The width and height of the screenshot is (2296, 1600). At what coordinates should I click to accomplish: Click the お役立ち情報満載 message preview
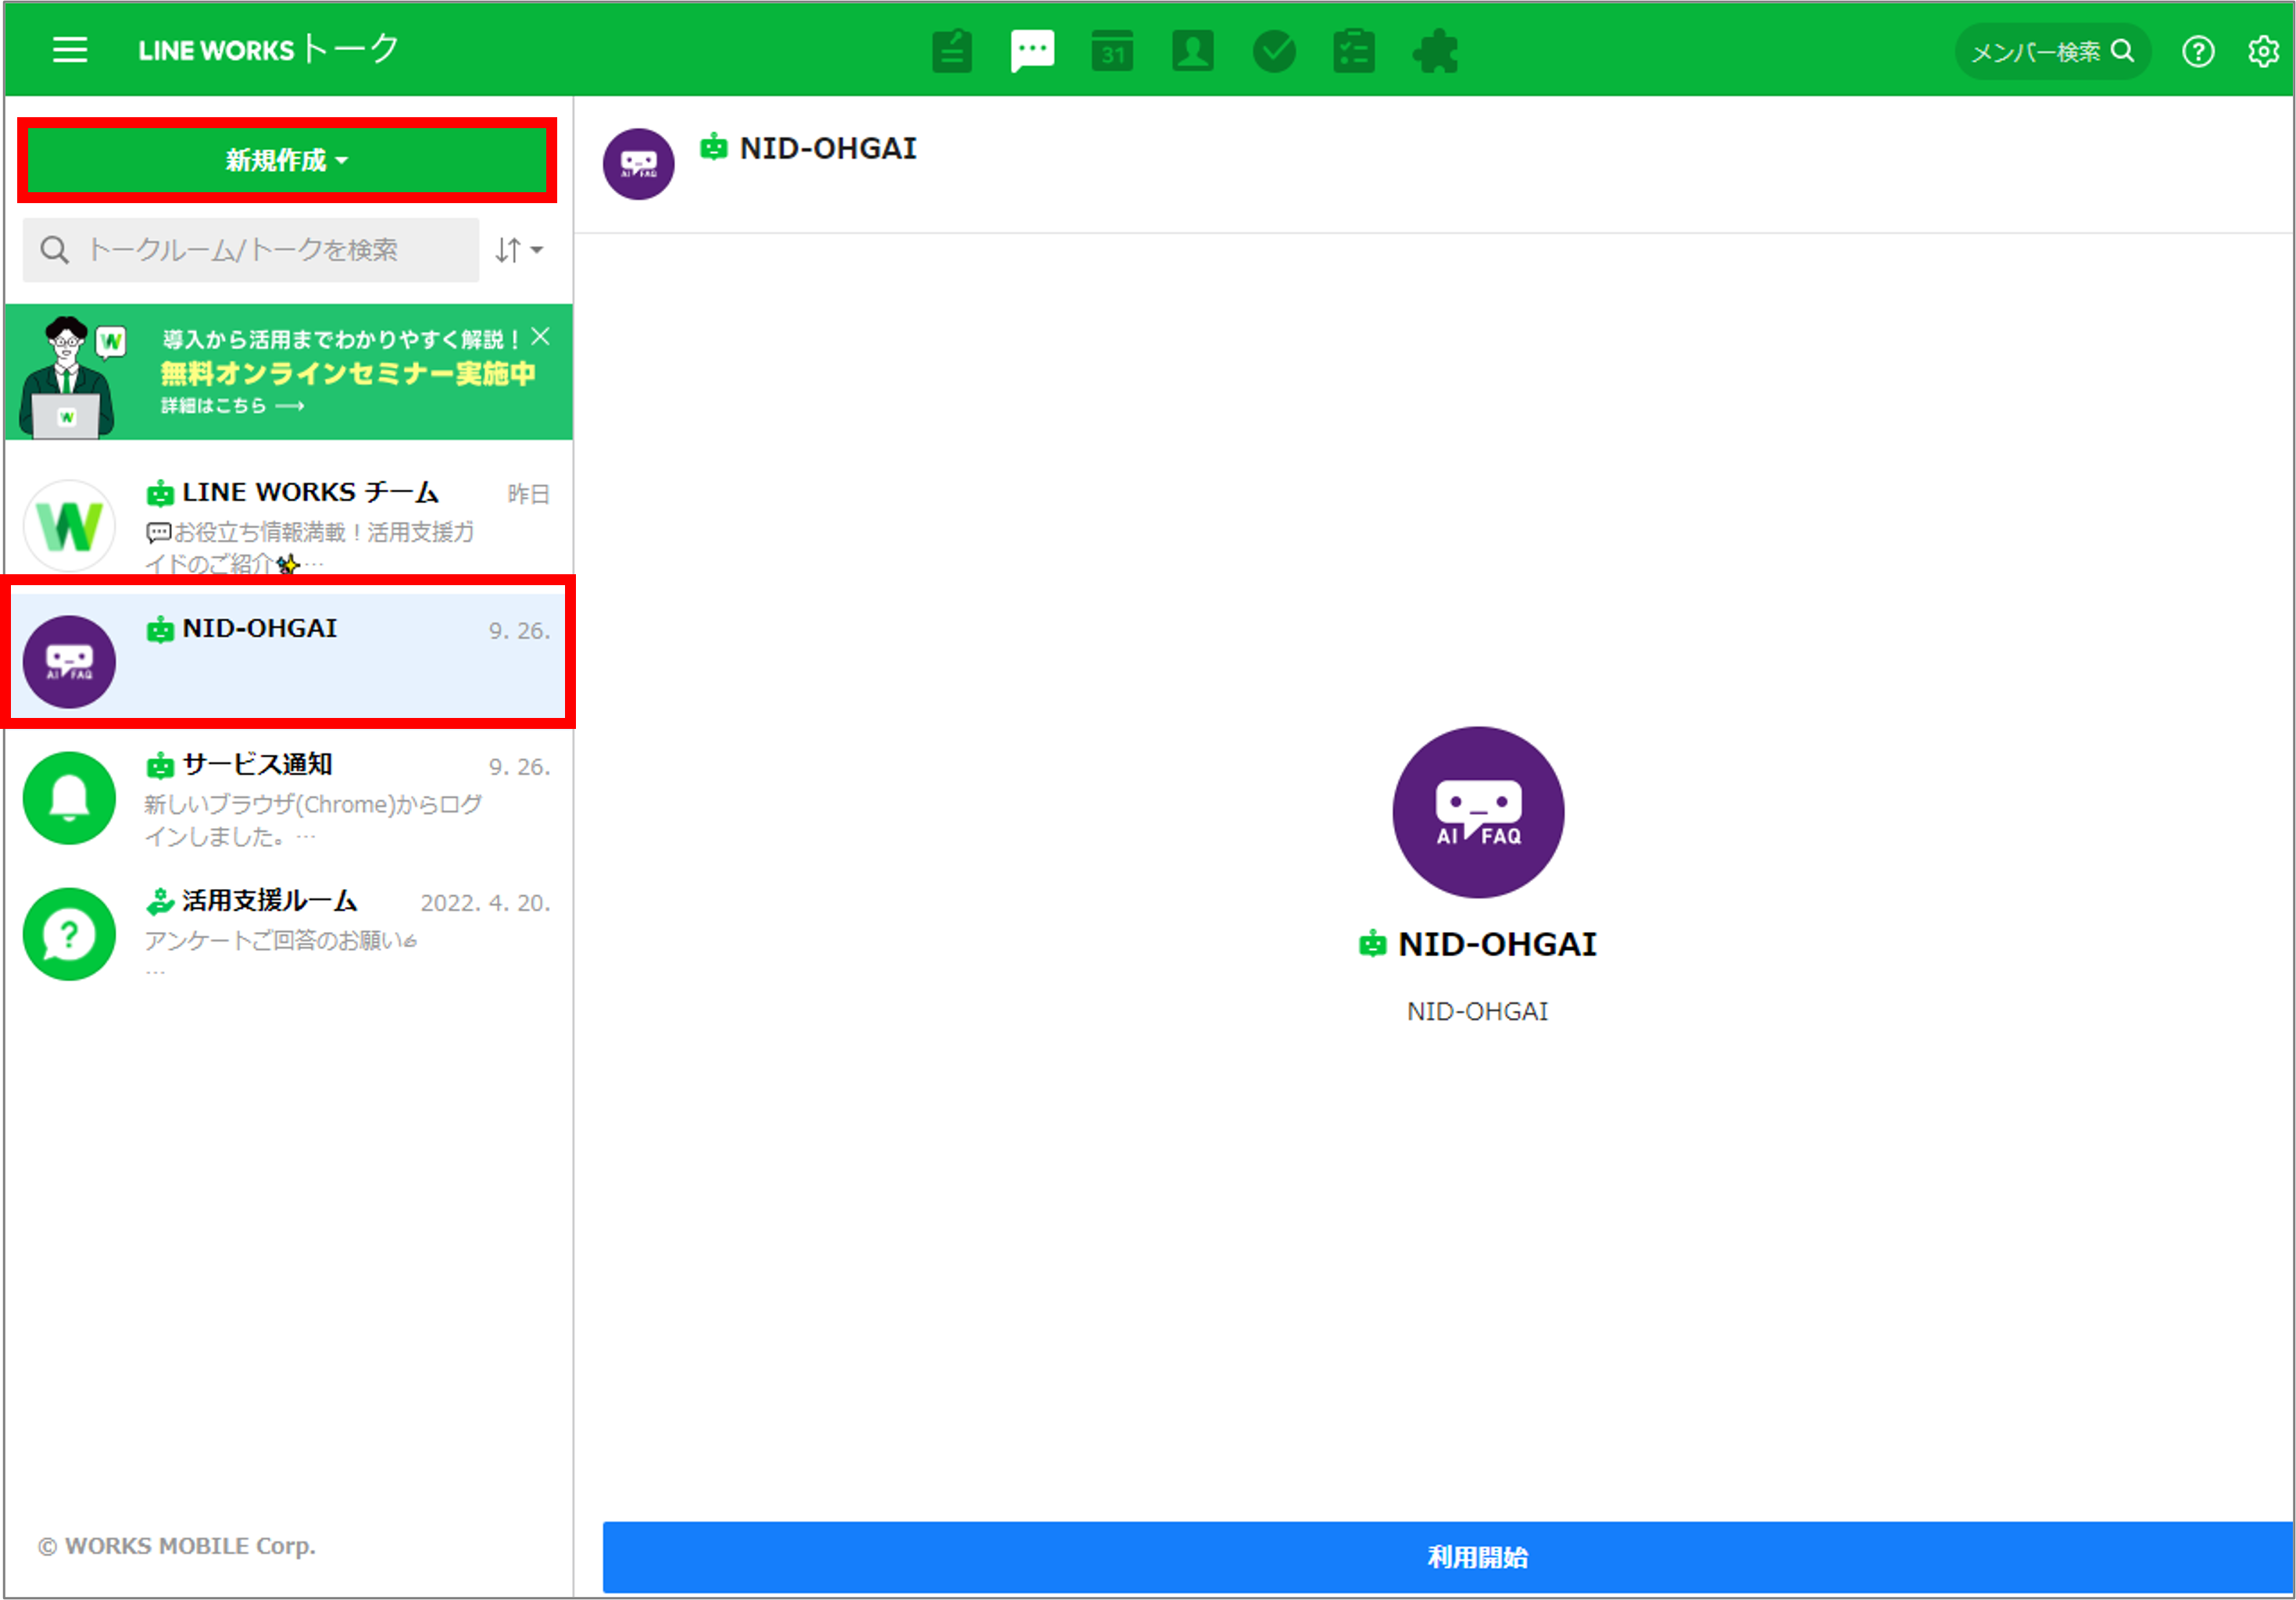pos(311,547)
